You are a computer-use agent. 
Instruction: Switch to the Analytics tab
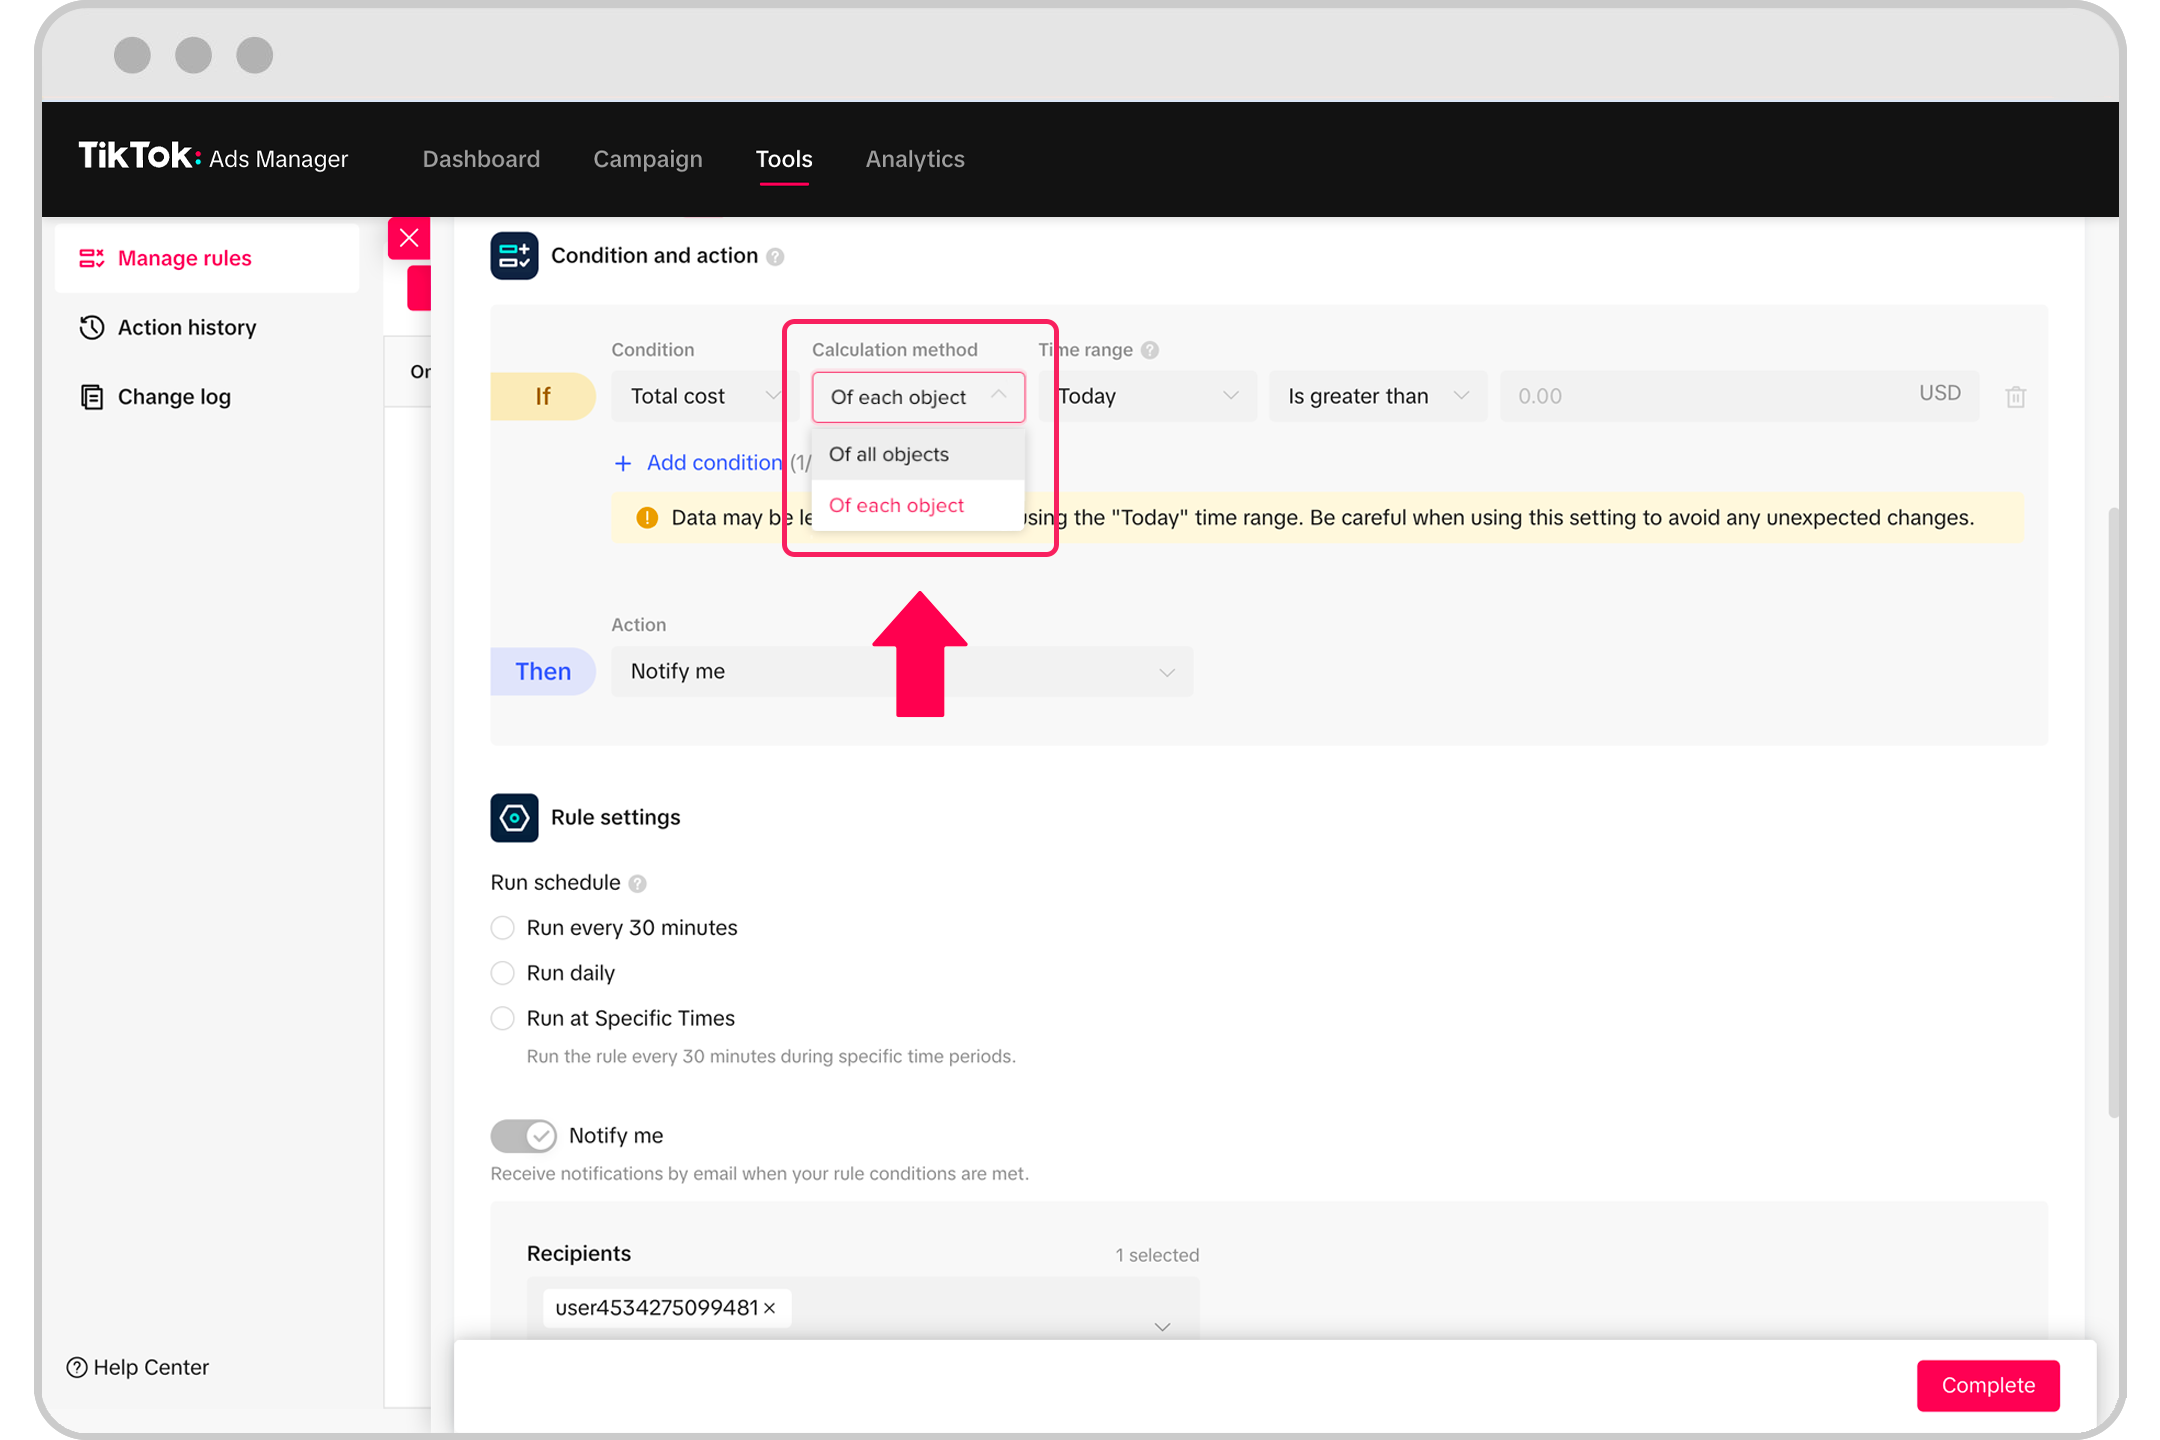point(914,159)
